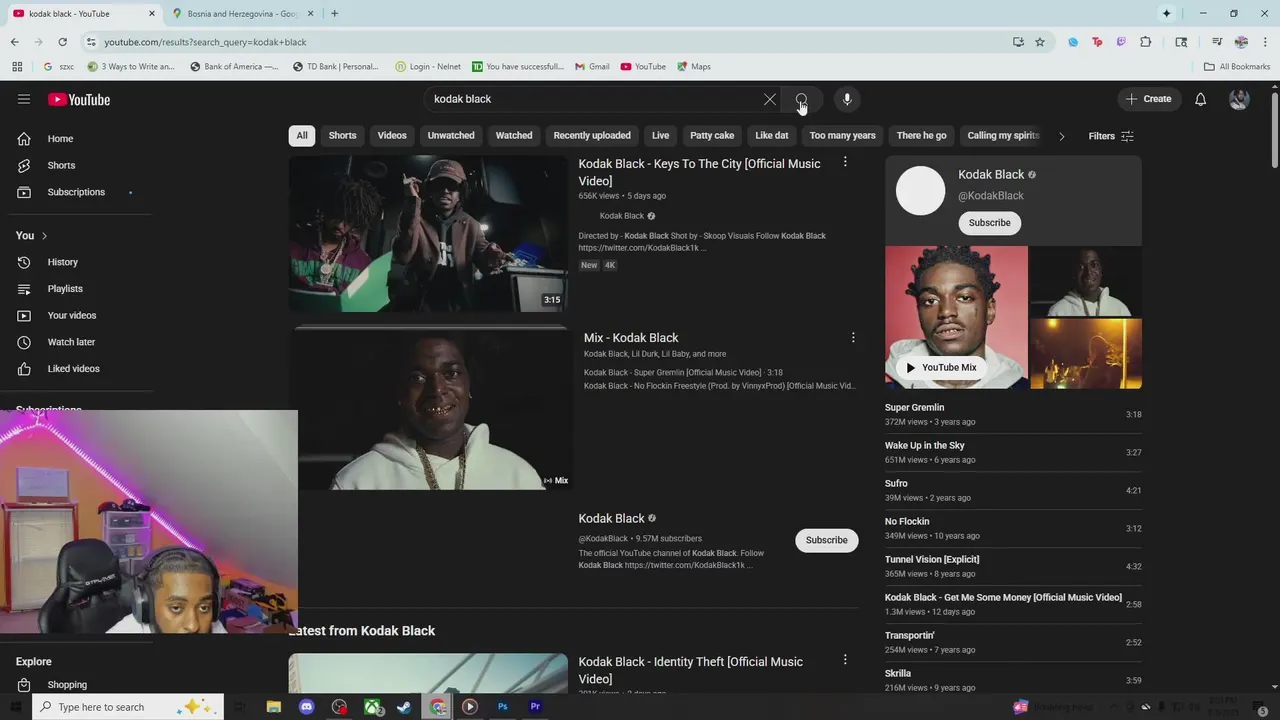
Task: Select the Unwatched filter chip
Action: pyautogui.click(x=451, y=136)
